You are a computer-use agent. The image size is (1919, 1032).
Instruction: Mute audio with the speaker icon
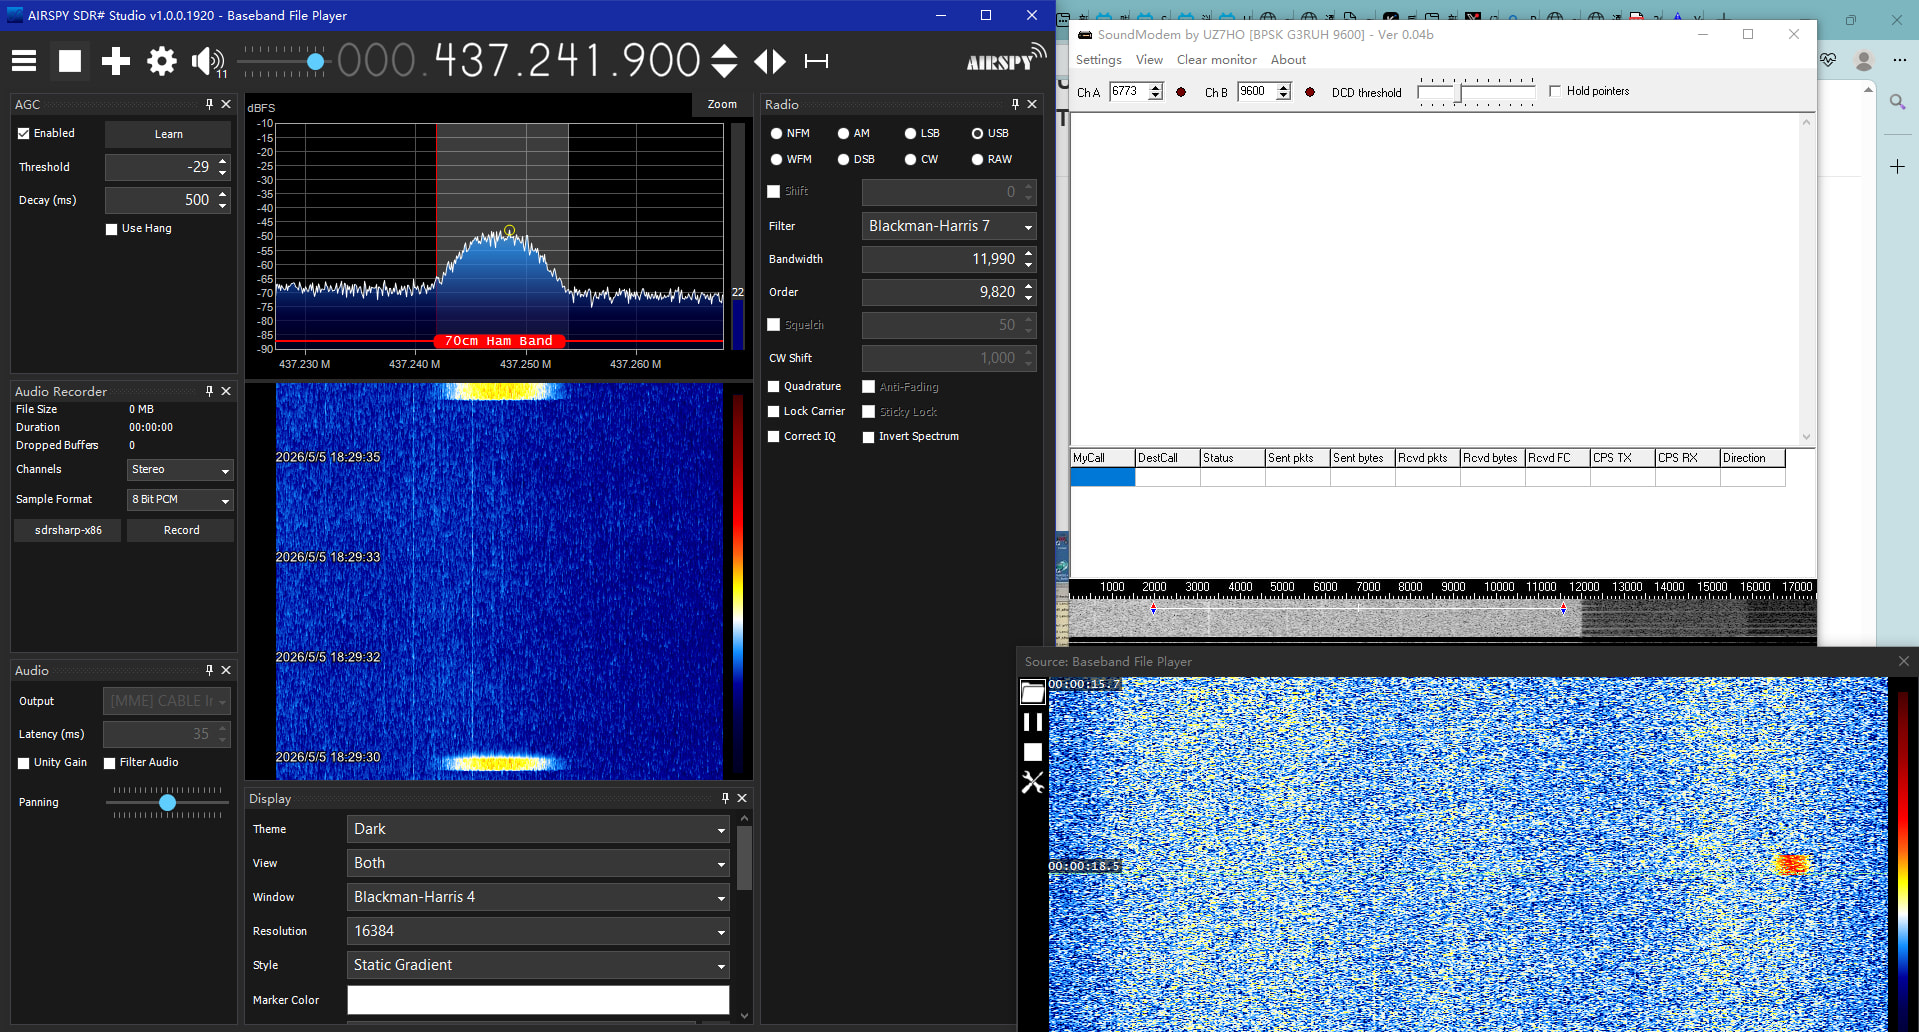(207, 61)
